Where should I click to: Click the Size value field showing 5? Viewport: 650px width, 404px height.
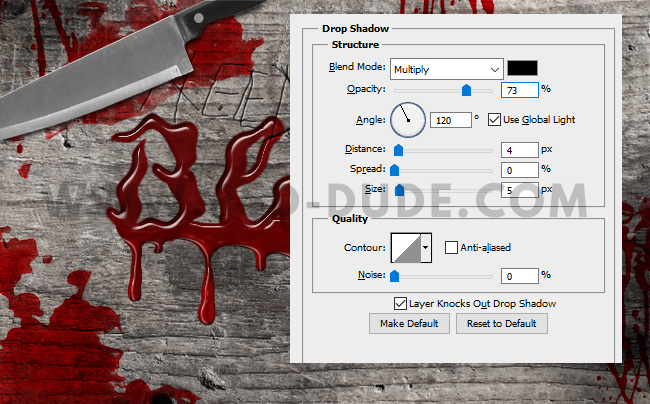[520, 190]
